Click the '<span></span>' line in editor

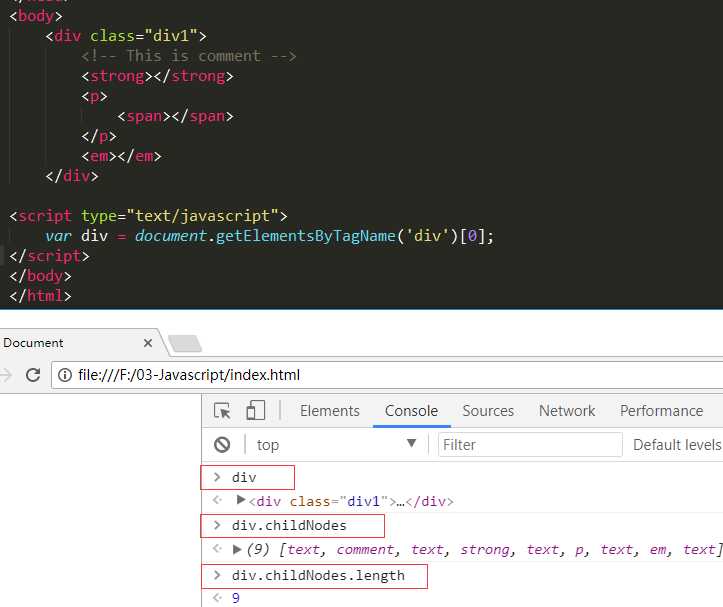175,116
